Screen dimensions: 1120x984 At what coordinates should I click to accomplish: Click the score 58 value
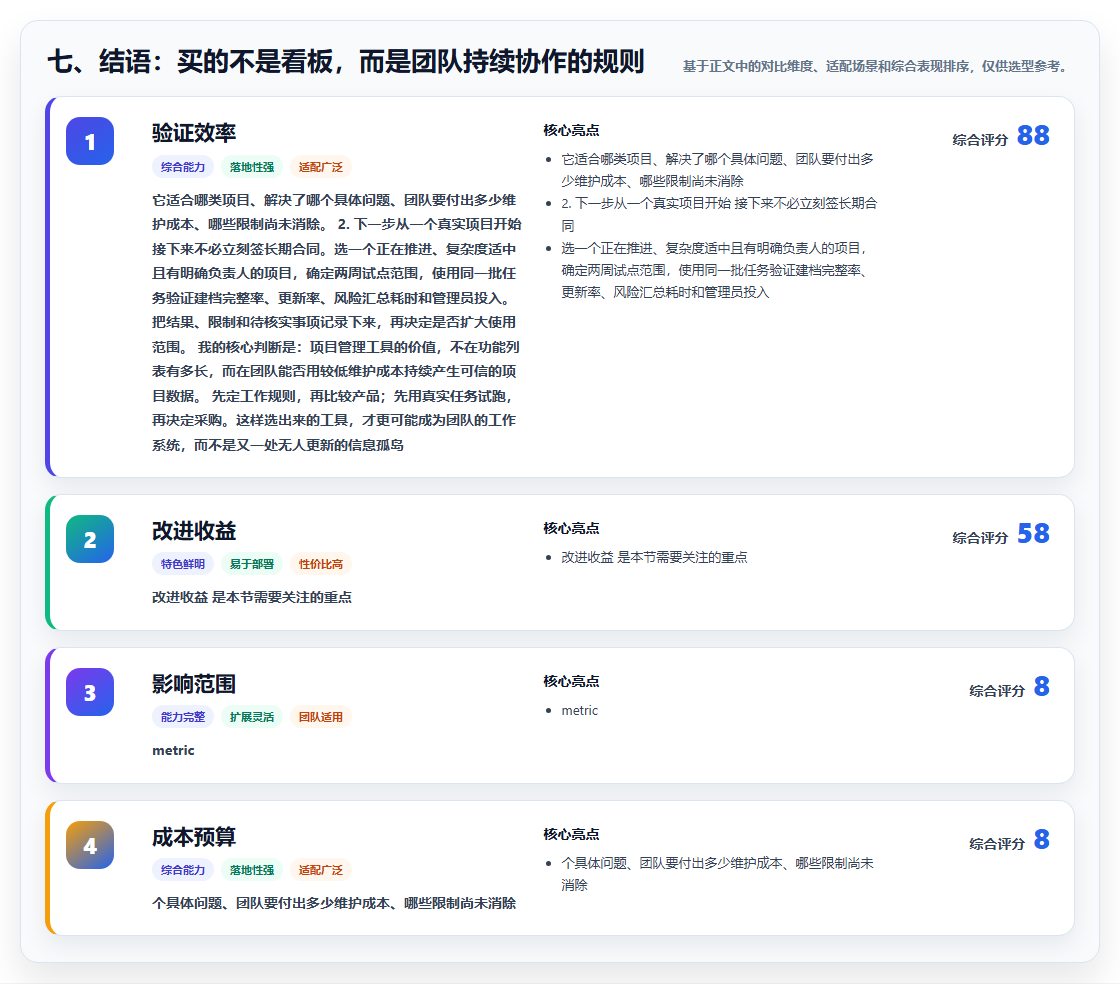coord(1033,533)
